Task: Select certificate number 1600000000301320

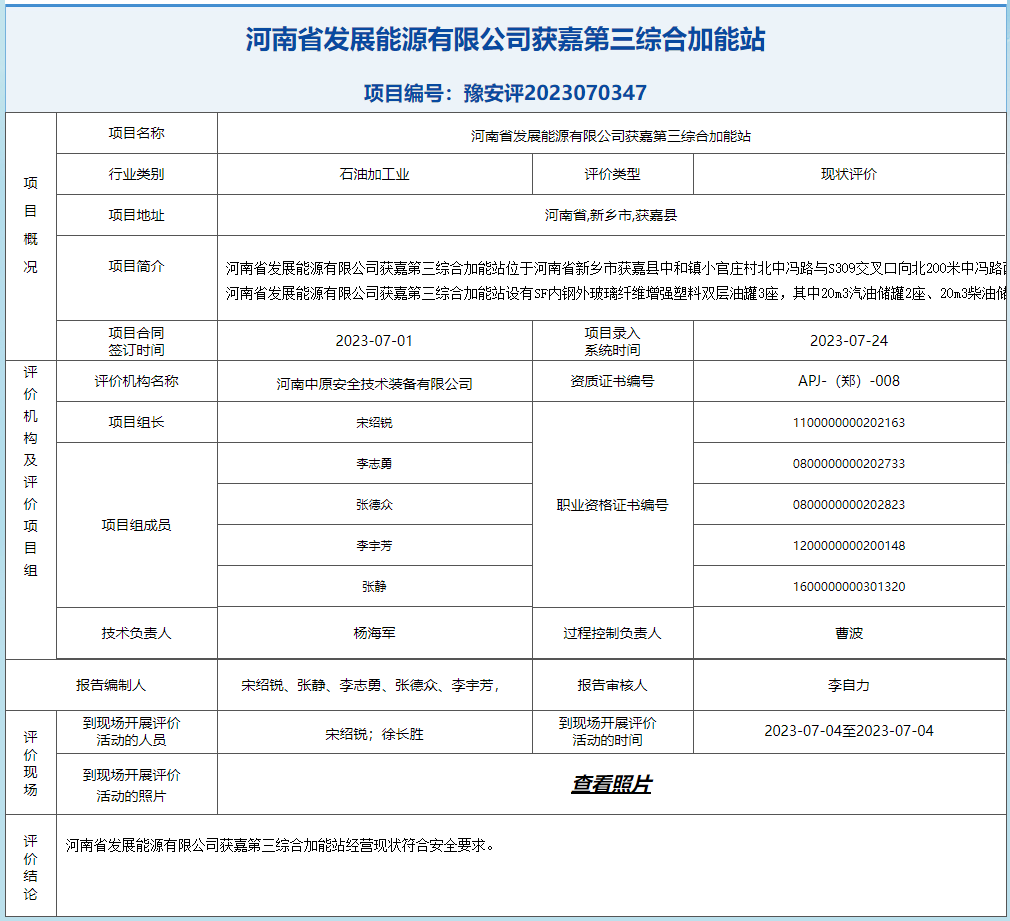Action: (x=849, y=587)
